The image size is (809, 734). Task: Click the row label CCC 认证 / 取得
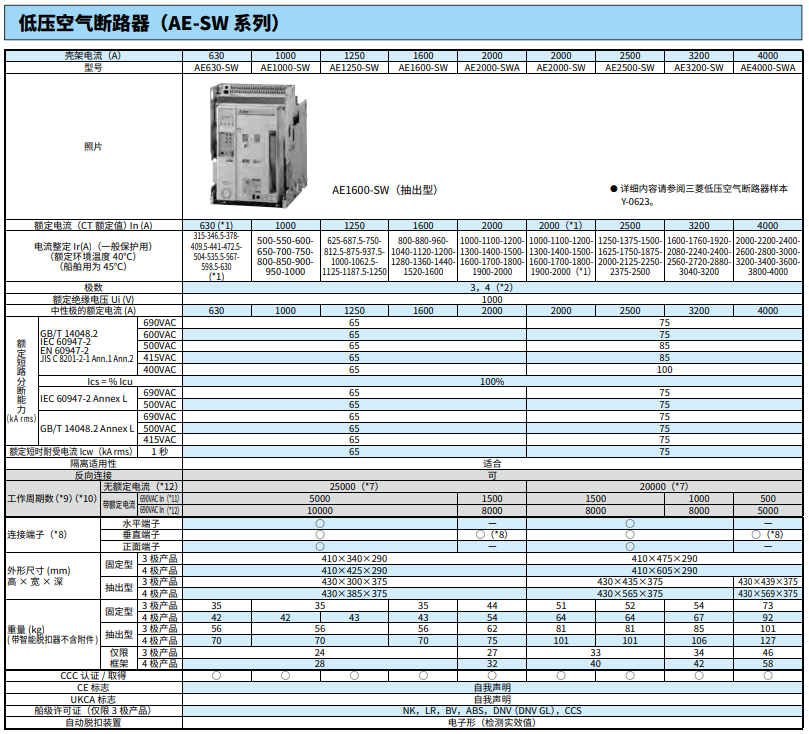pyautogui.click(x=93, y=676)
